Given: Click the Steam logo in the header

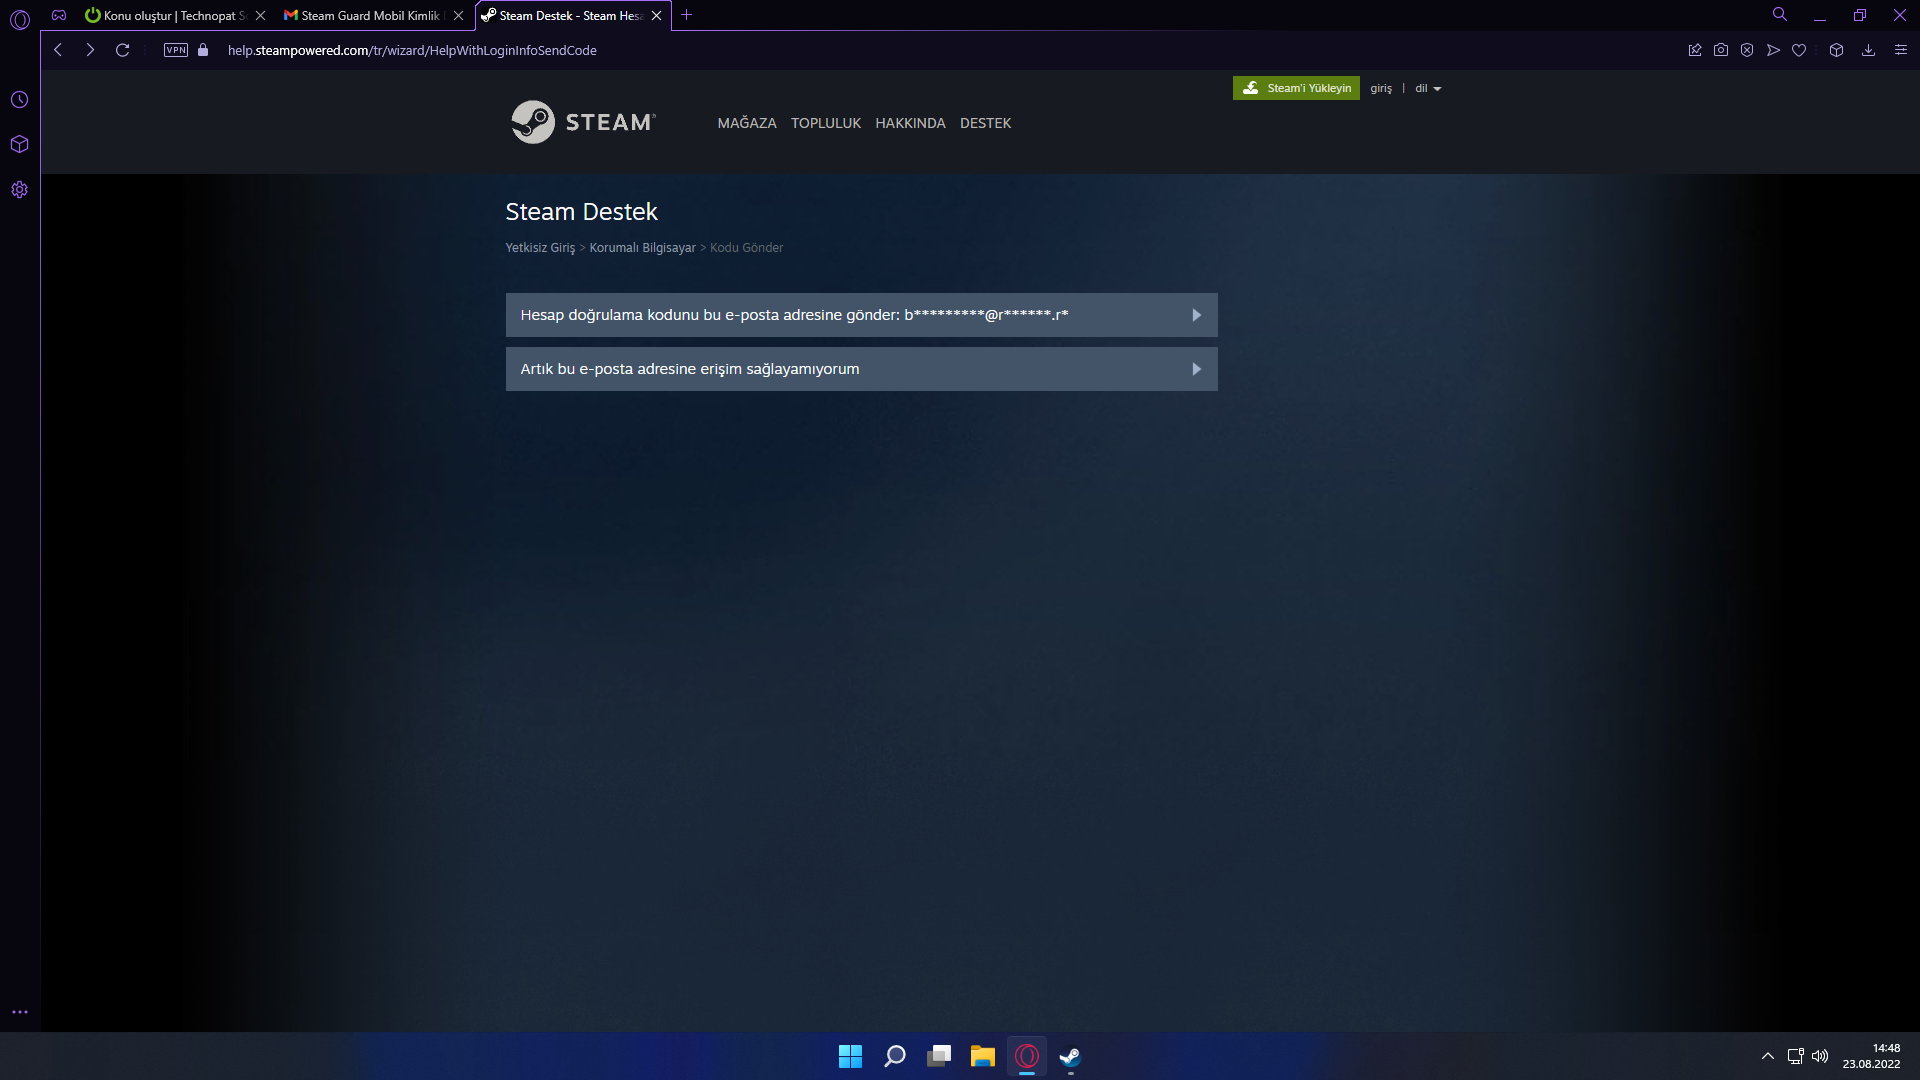Looking at the screenshot, I should [583, 122].
